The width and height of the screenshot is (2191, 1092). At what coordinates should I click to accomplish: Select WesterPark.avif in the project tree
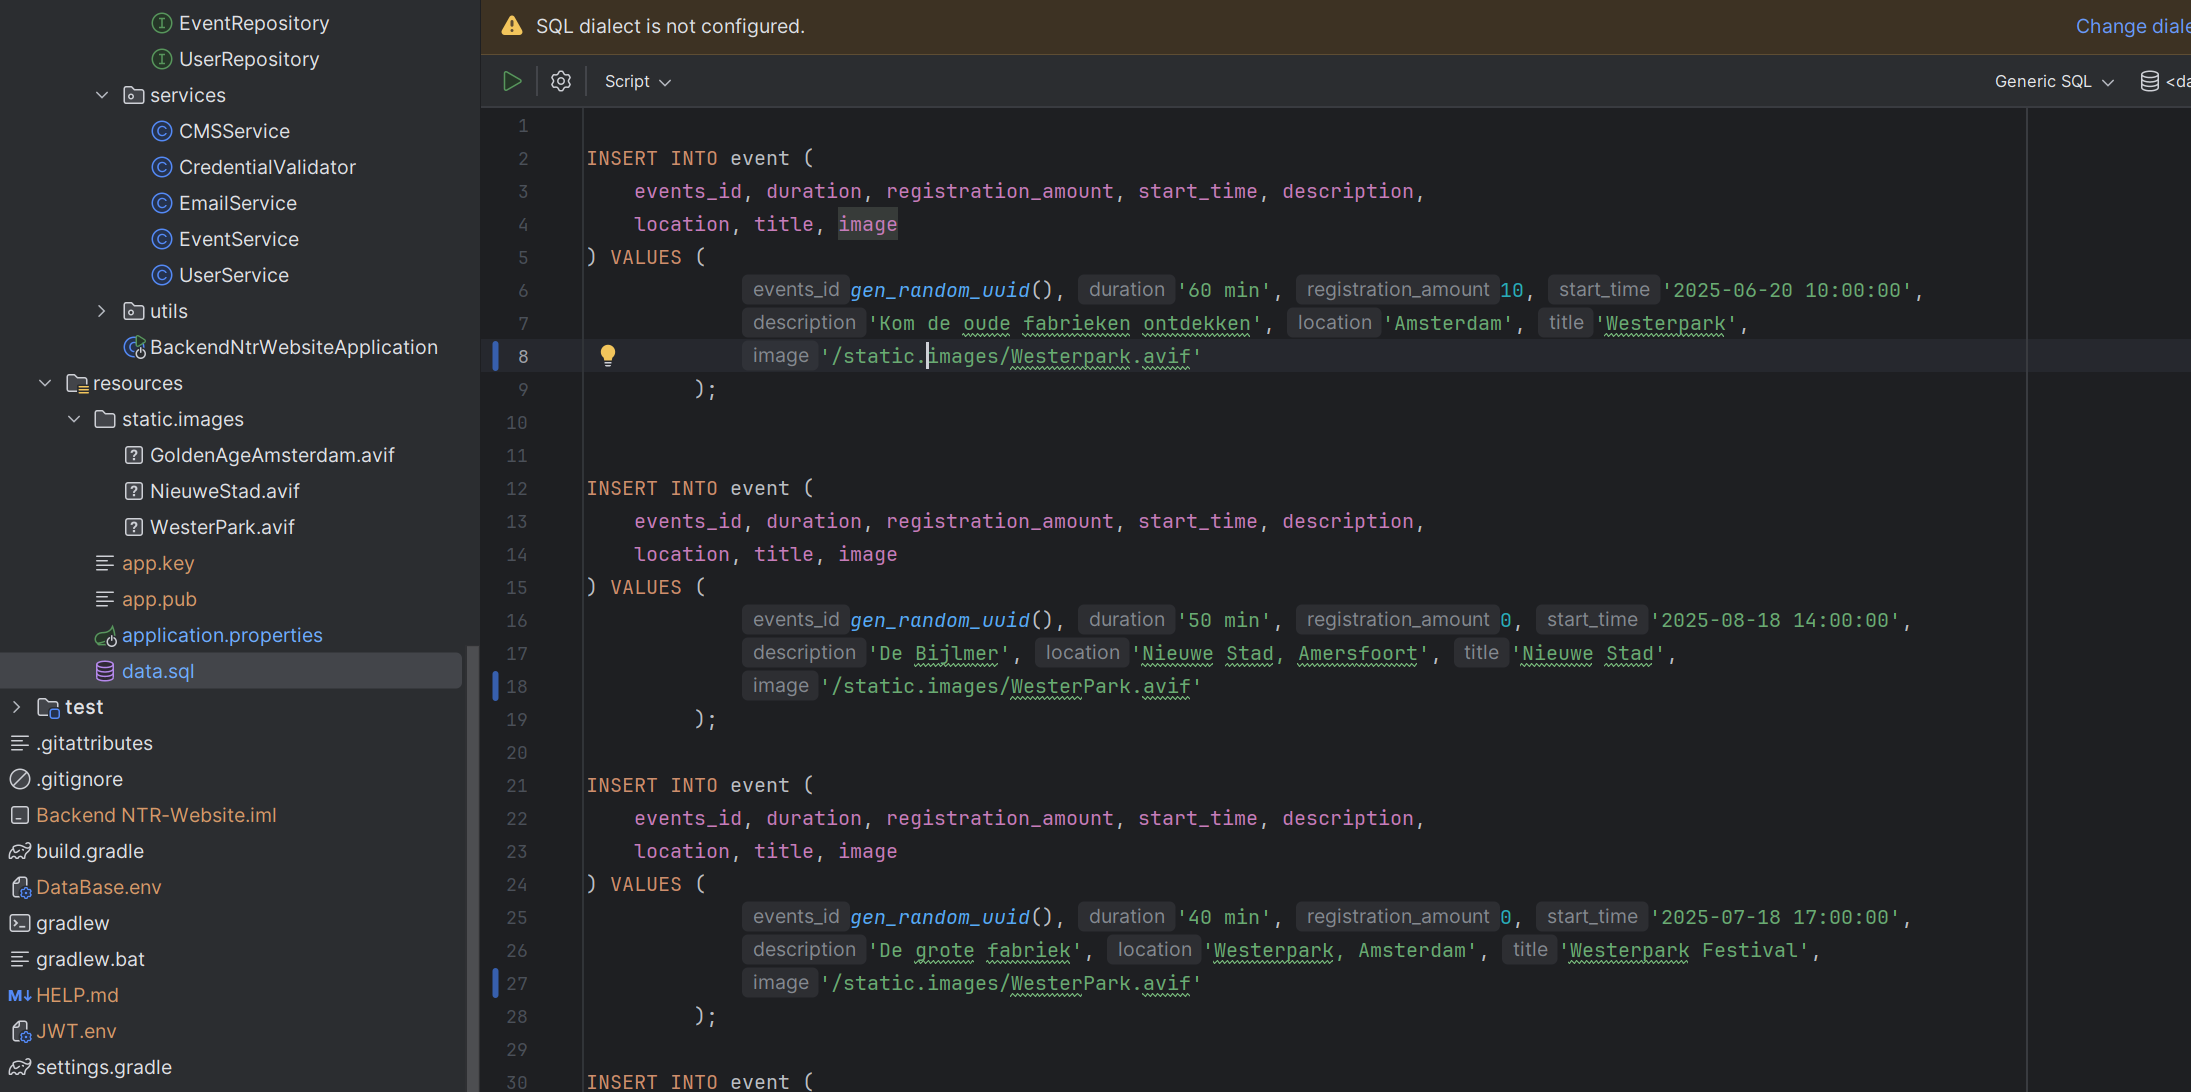pos(221,527)
